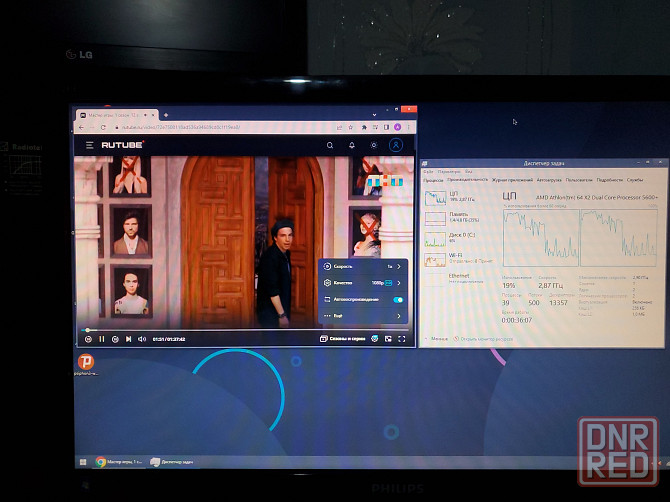Open Task Manager View (Вид) menu
670x502 pixels.
[469, 171]
